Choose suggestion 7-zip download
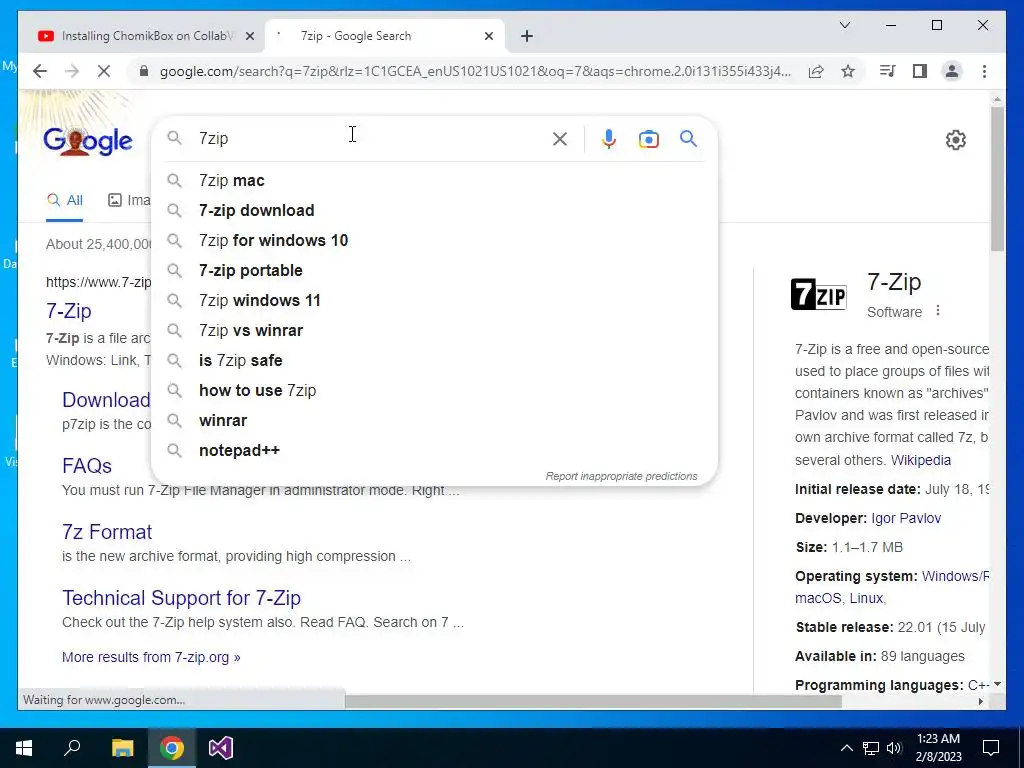 434,210
